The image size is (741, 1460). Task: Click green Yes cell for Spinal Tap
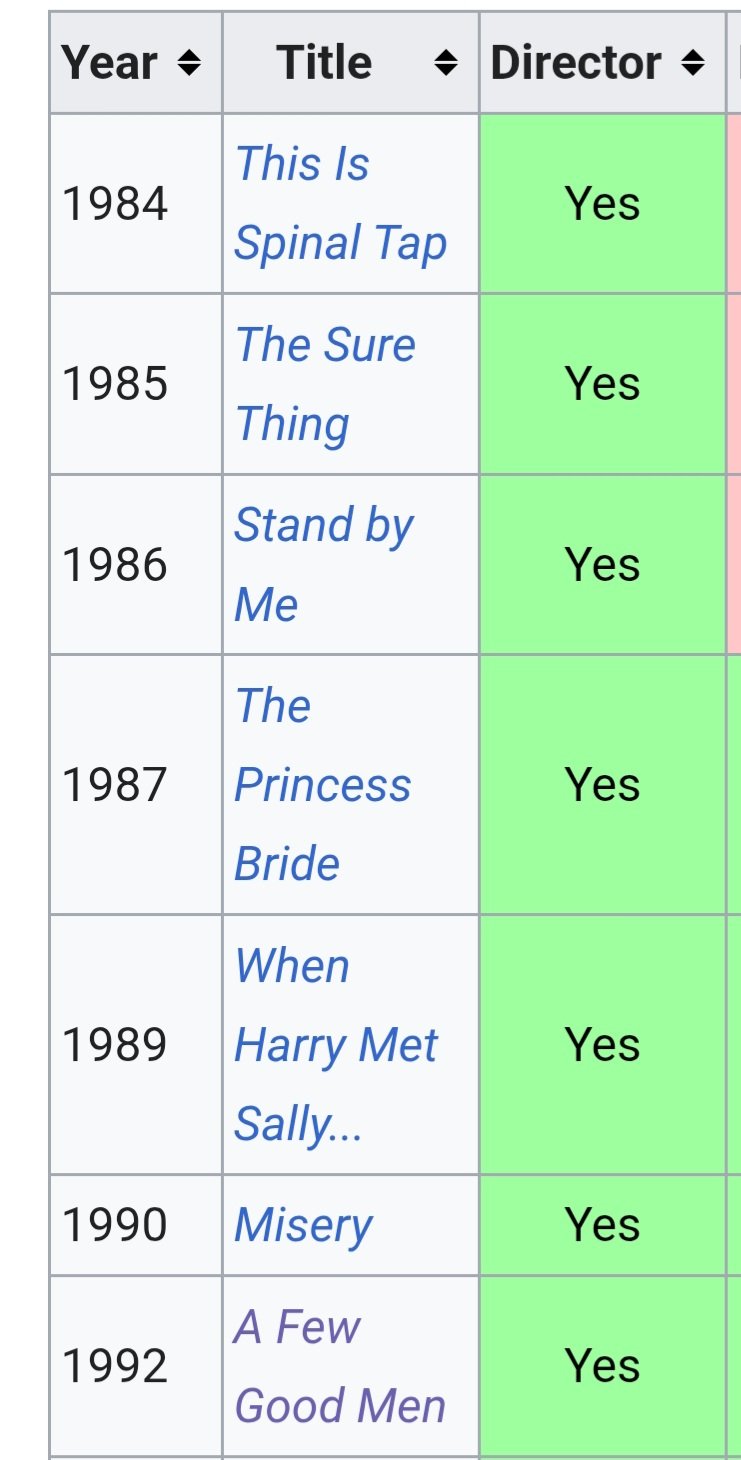click(x=603, y=204)
